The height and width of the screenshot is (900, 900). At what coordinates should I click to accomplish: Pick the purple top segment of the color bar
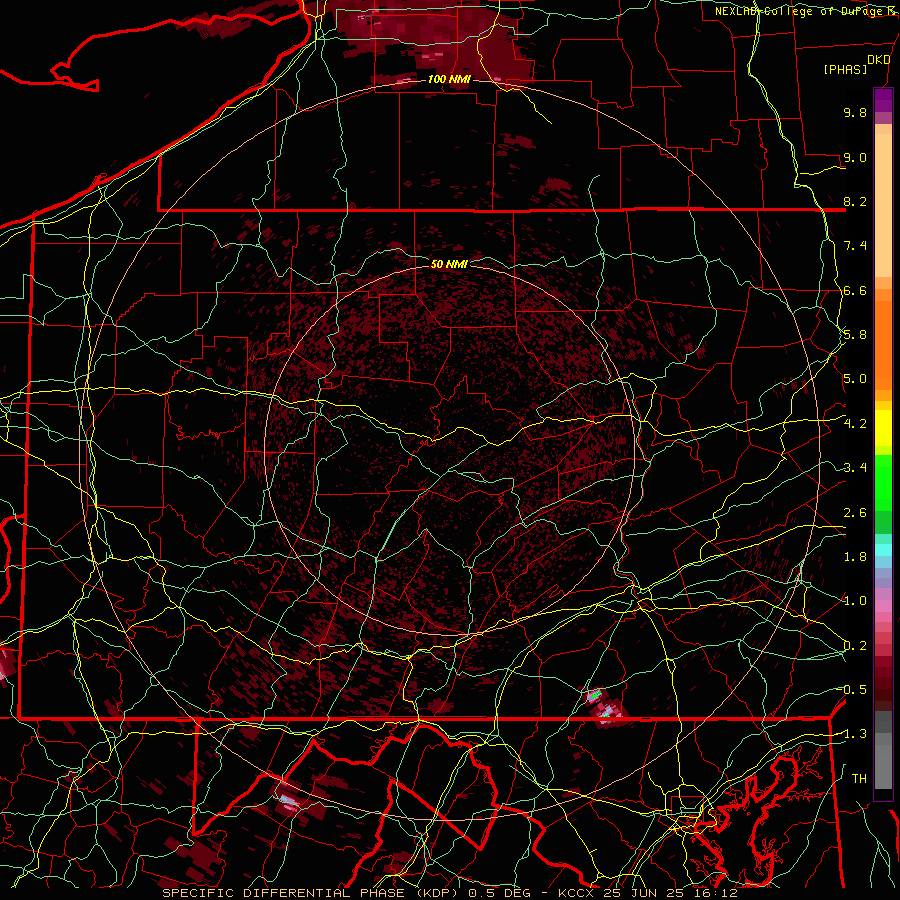click(x=883, y=100)
